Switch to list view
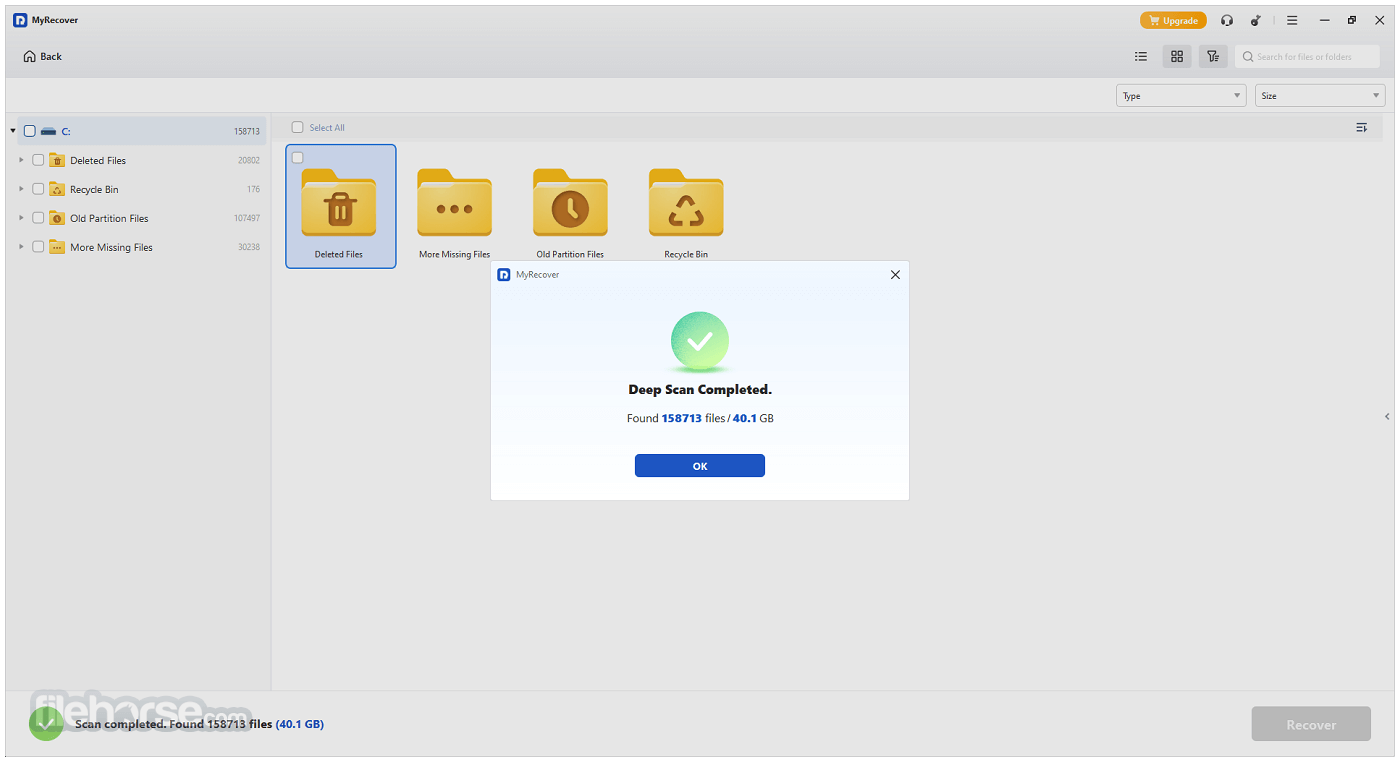This screenshot has width=1400, height=762. tap(1141, 57)
